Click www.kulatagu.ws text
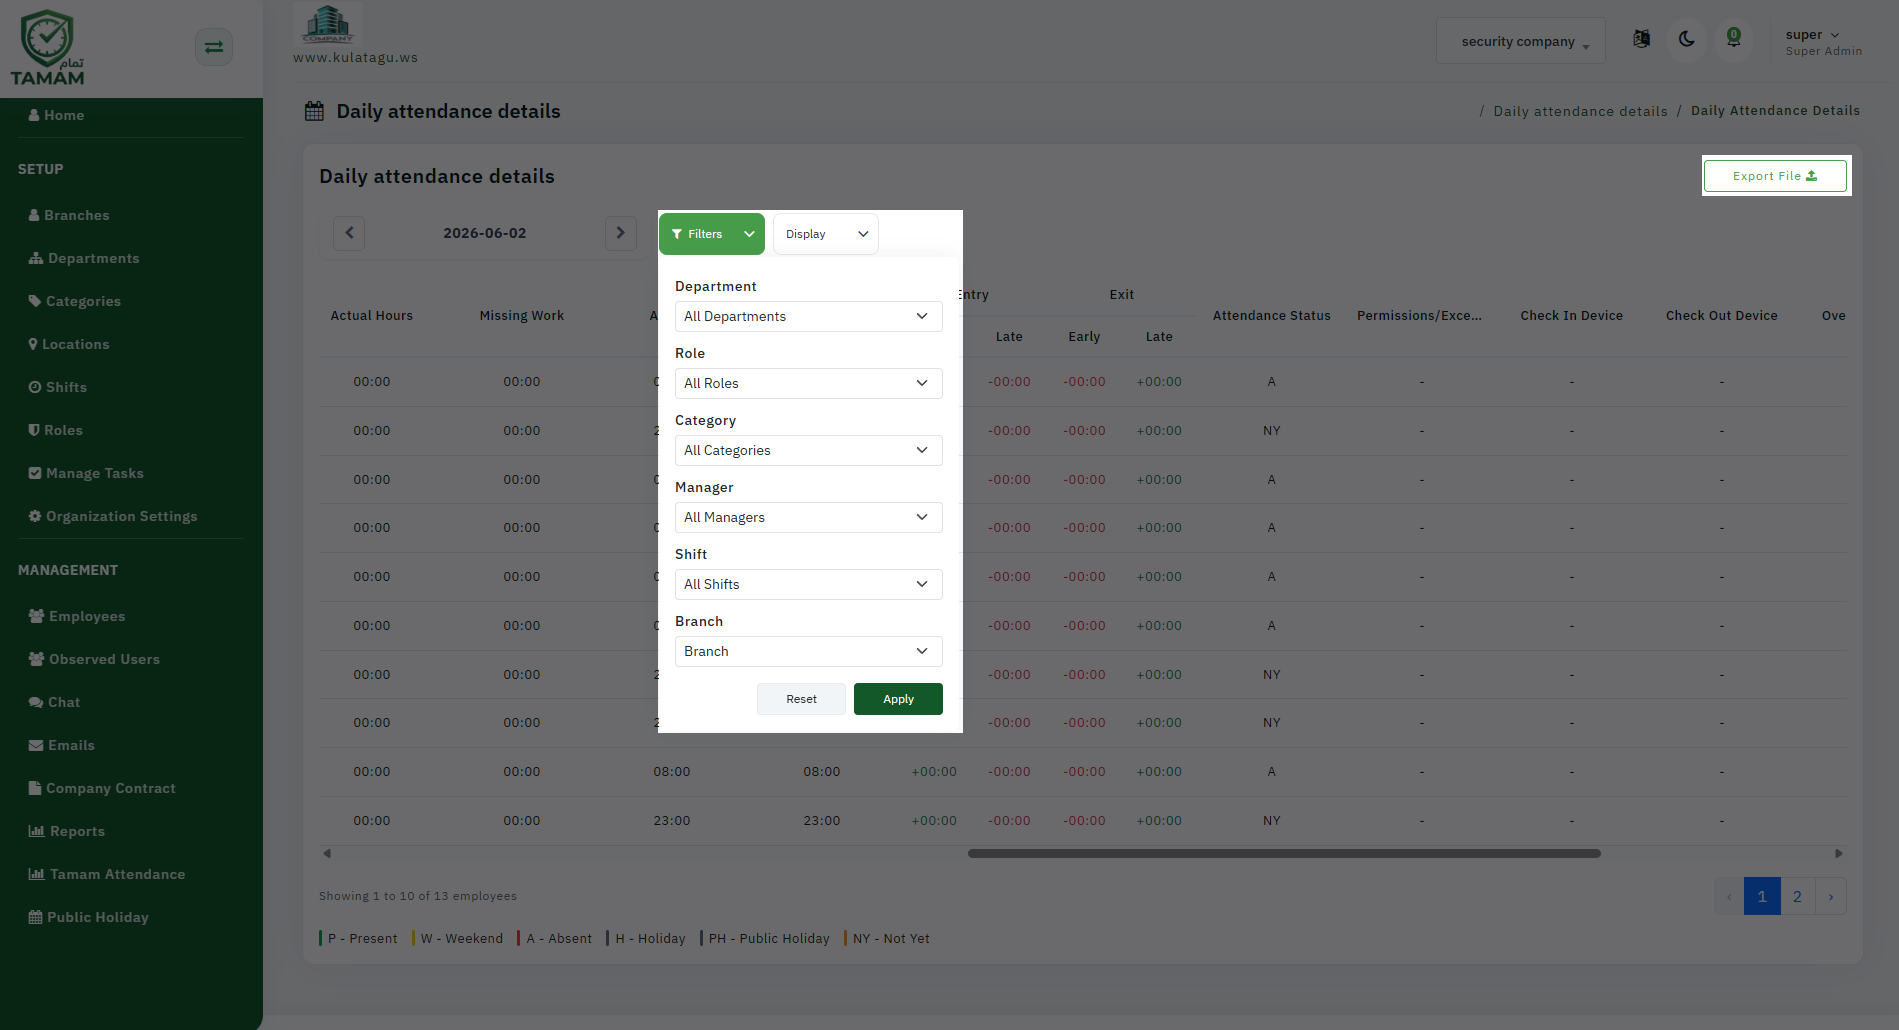This screenshot has width=1899, height=1030. point(356,57)
